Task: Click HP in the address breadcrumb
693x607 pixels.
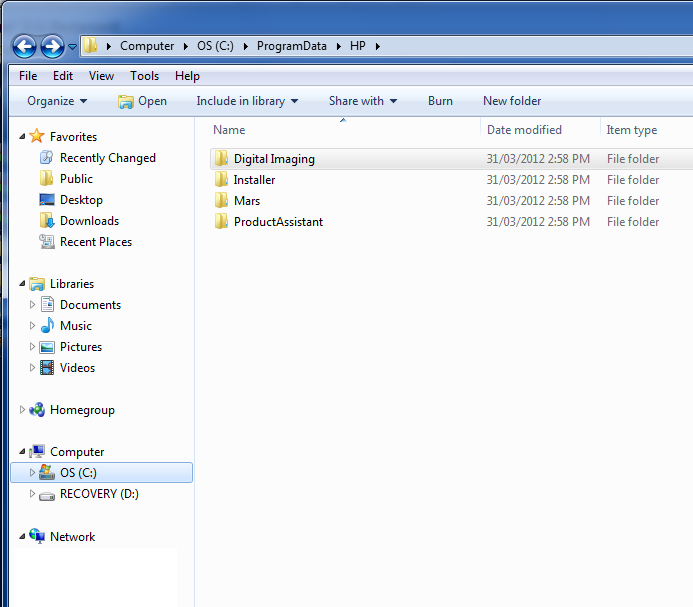Action: click(358, 46)
